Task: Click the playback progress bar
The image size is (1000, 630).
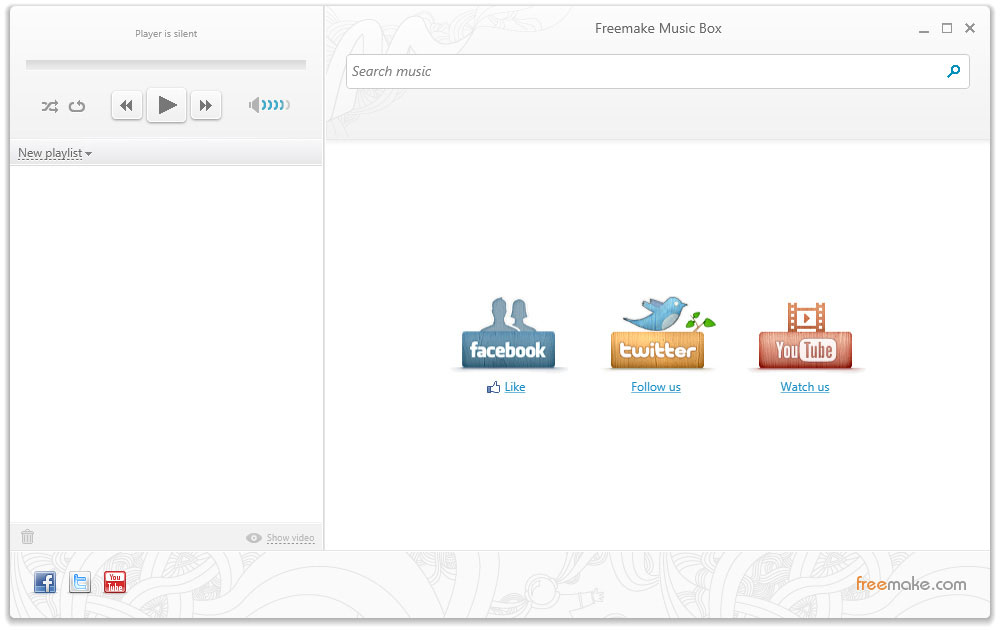Action: tap(166, 65)
